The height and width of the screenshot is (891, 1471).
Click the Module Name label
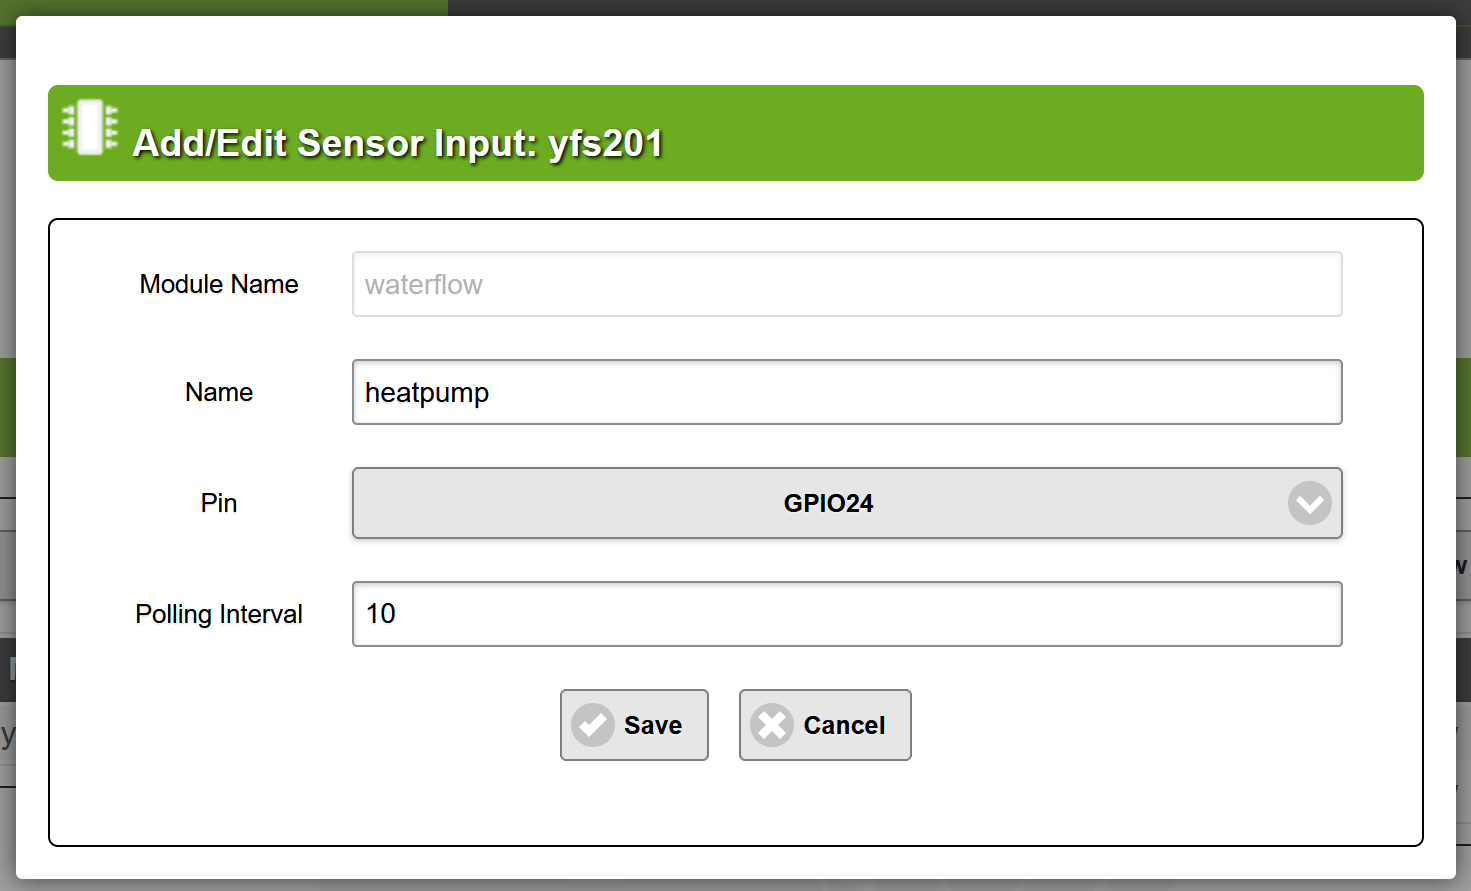(219, 284)
